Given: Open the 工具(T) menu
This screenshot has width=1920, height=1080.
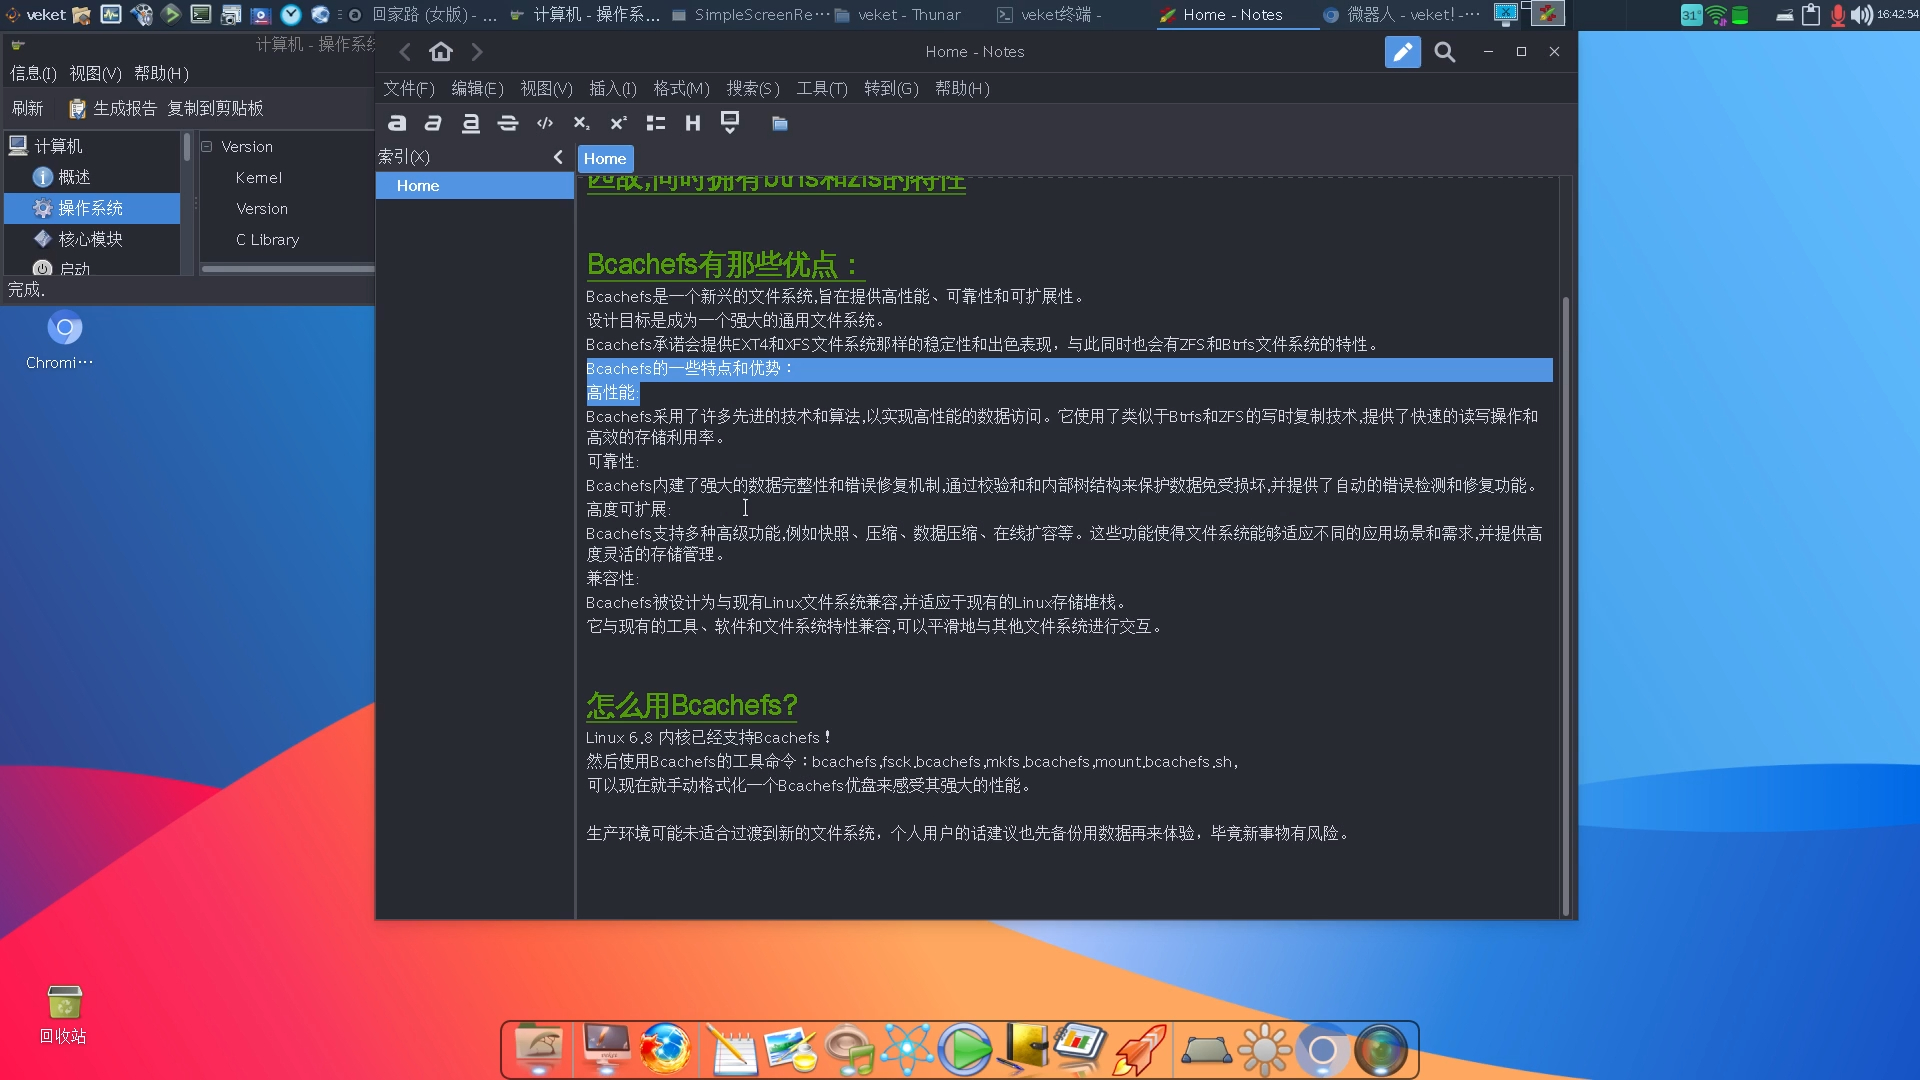Looking at the screenshot, I should (x=821, y=89).
